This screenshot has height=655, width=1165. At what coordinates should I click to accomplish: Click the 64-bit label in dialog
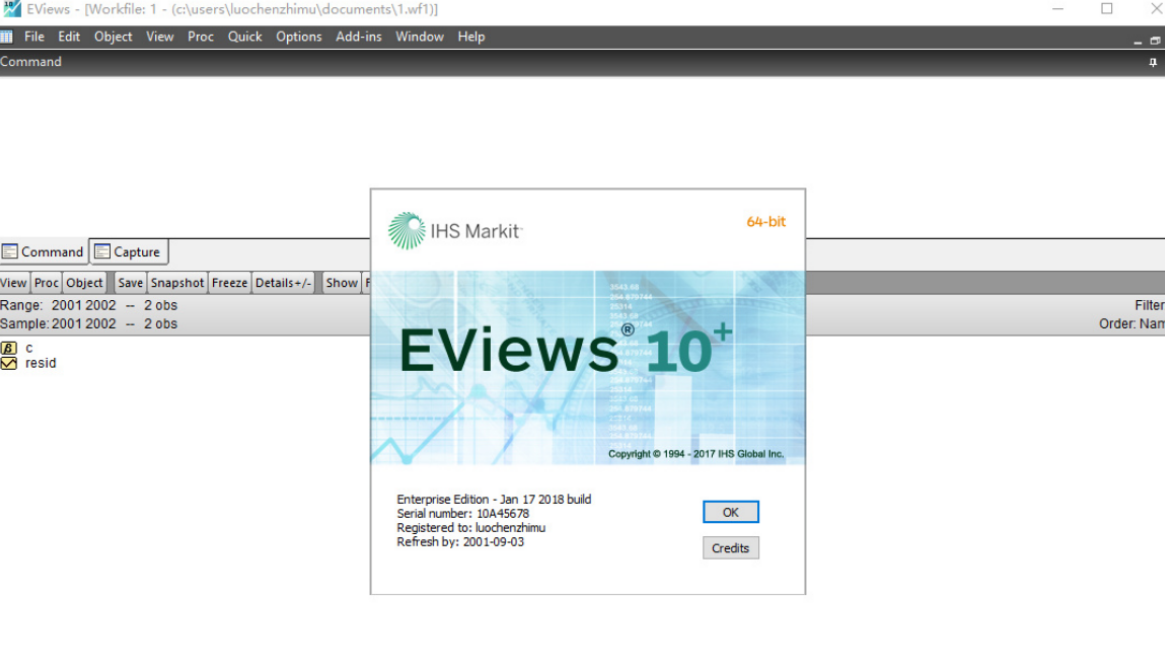click(766, 221)
